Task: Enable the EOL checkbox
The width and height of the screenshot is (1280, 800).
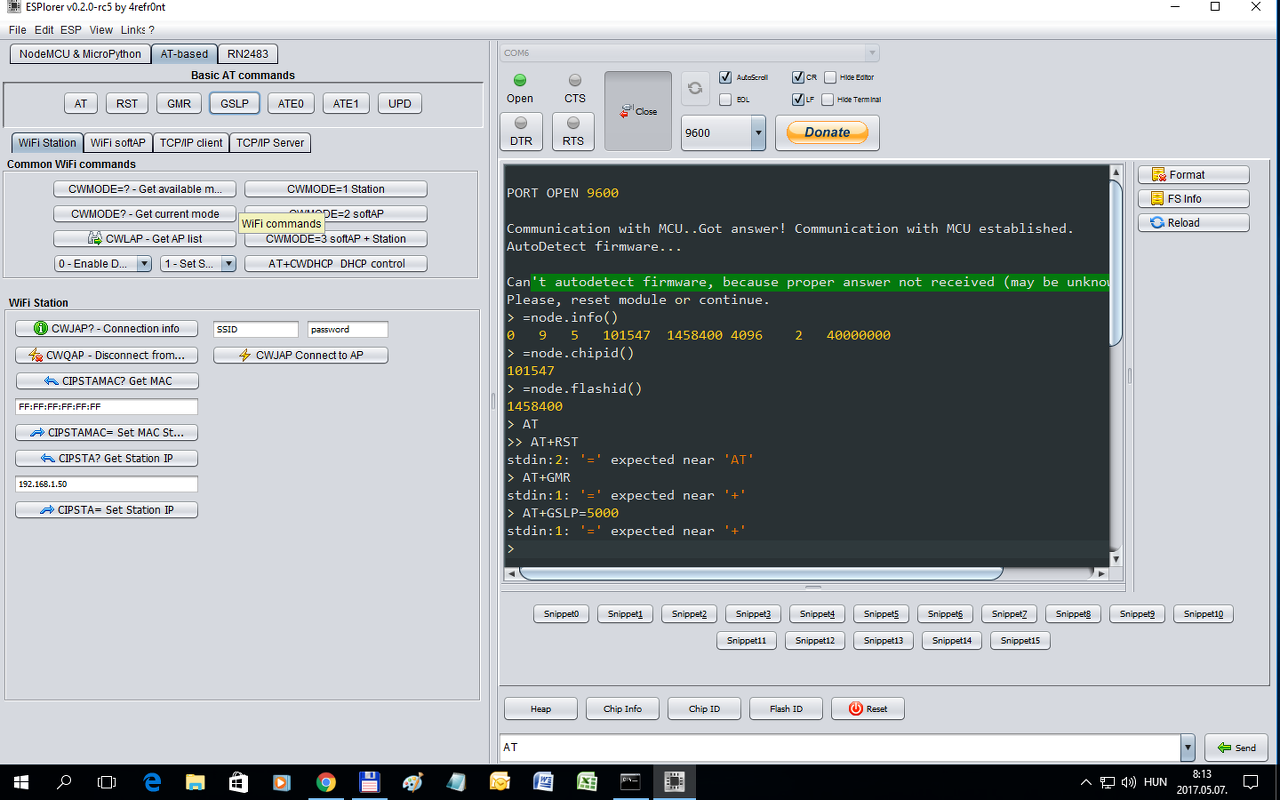Action: (x=726, y=99)
